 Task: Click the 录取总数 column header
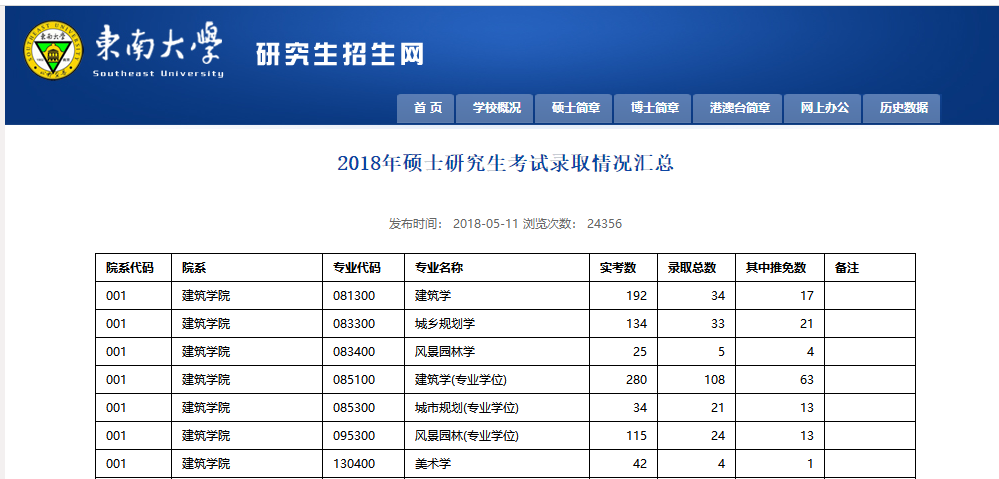tap(692, 268)
